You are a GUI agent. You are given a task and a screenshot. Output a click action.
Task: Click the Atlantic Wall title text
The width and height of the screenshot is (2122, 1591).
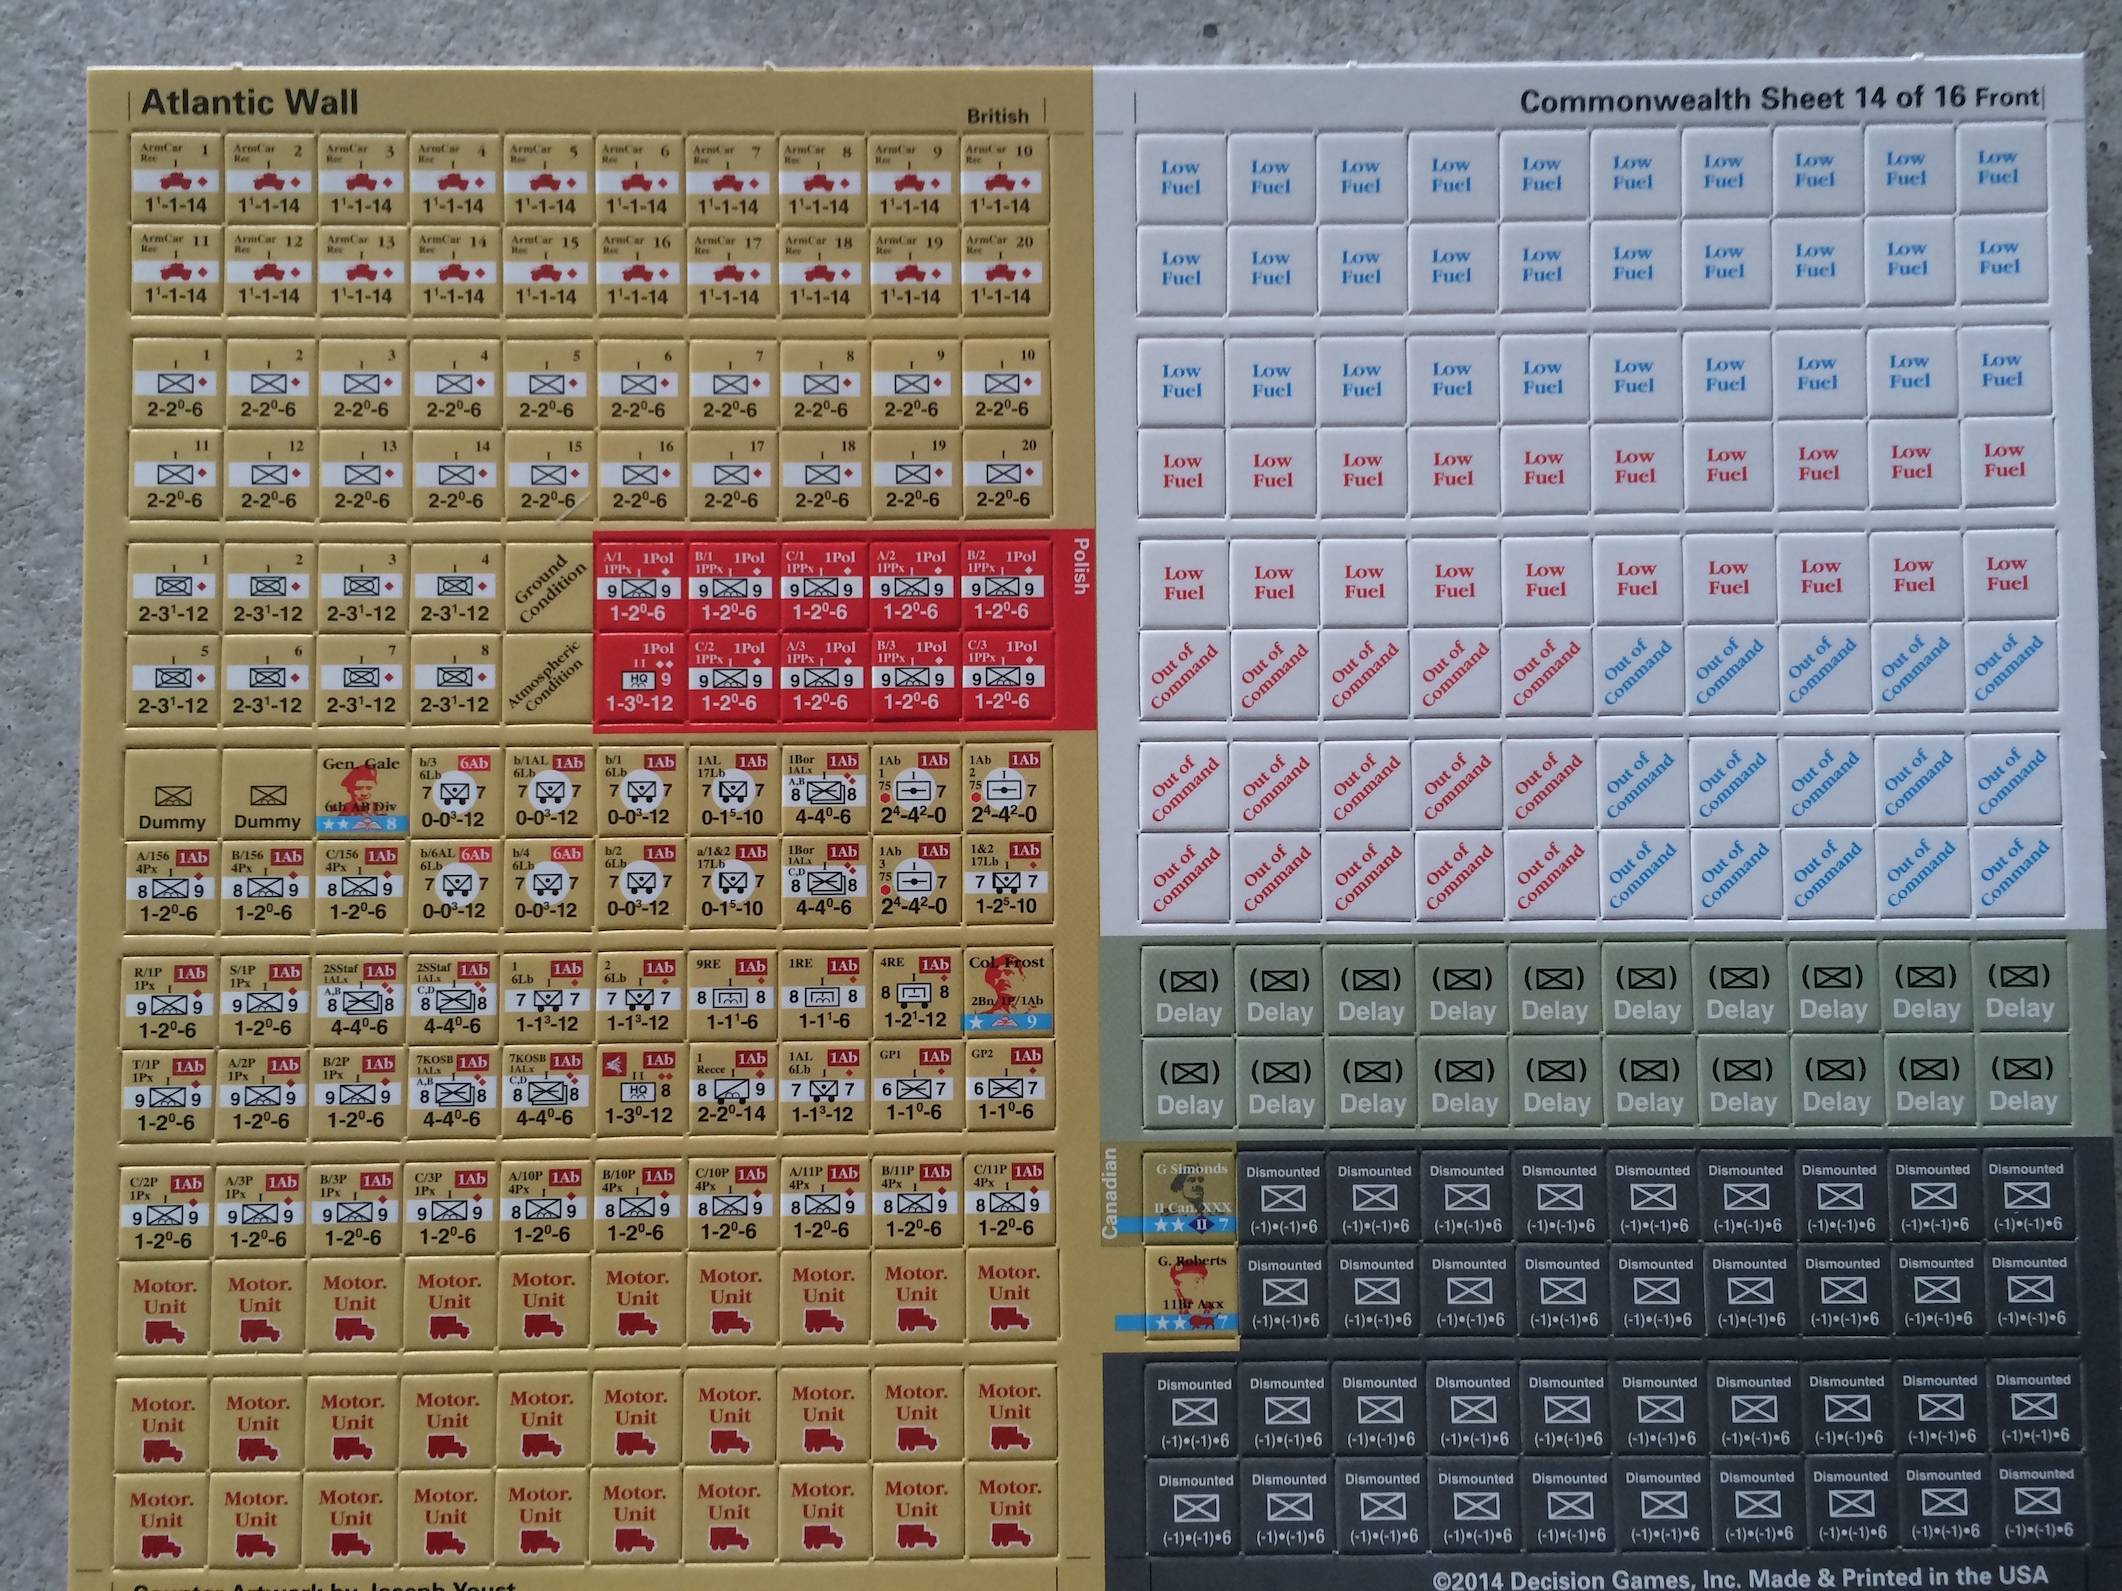click(x=249, y=102)
